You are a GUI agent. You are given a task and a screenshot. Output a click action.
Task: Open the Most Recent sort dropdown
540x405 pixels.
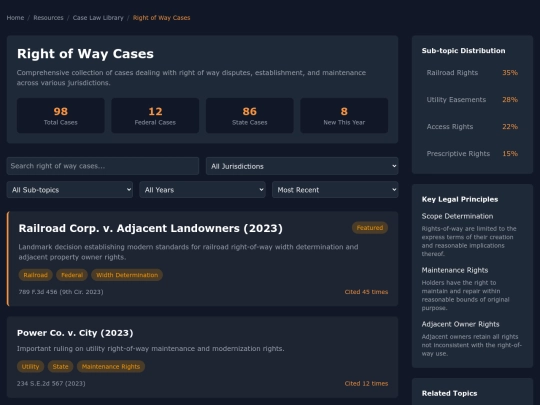[335, 190]
